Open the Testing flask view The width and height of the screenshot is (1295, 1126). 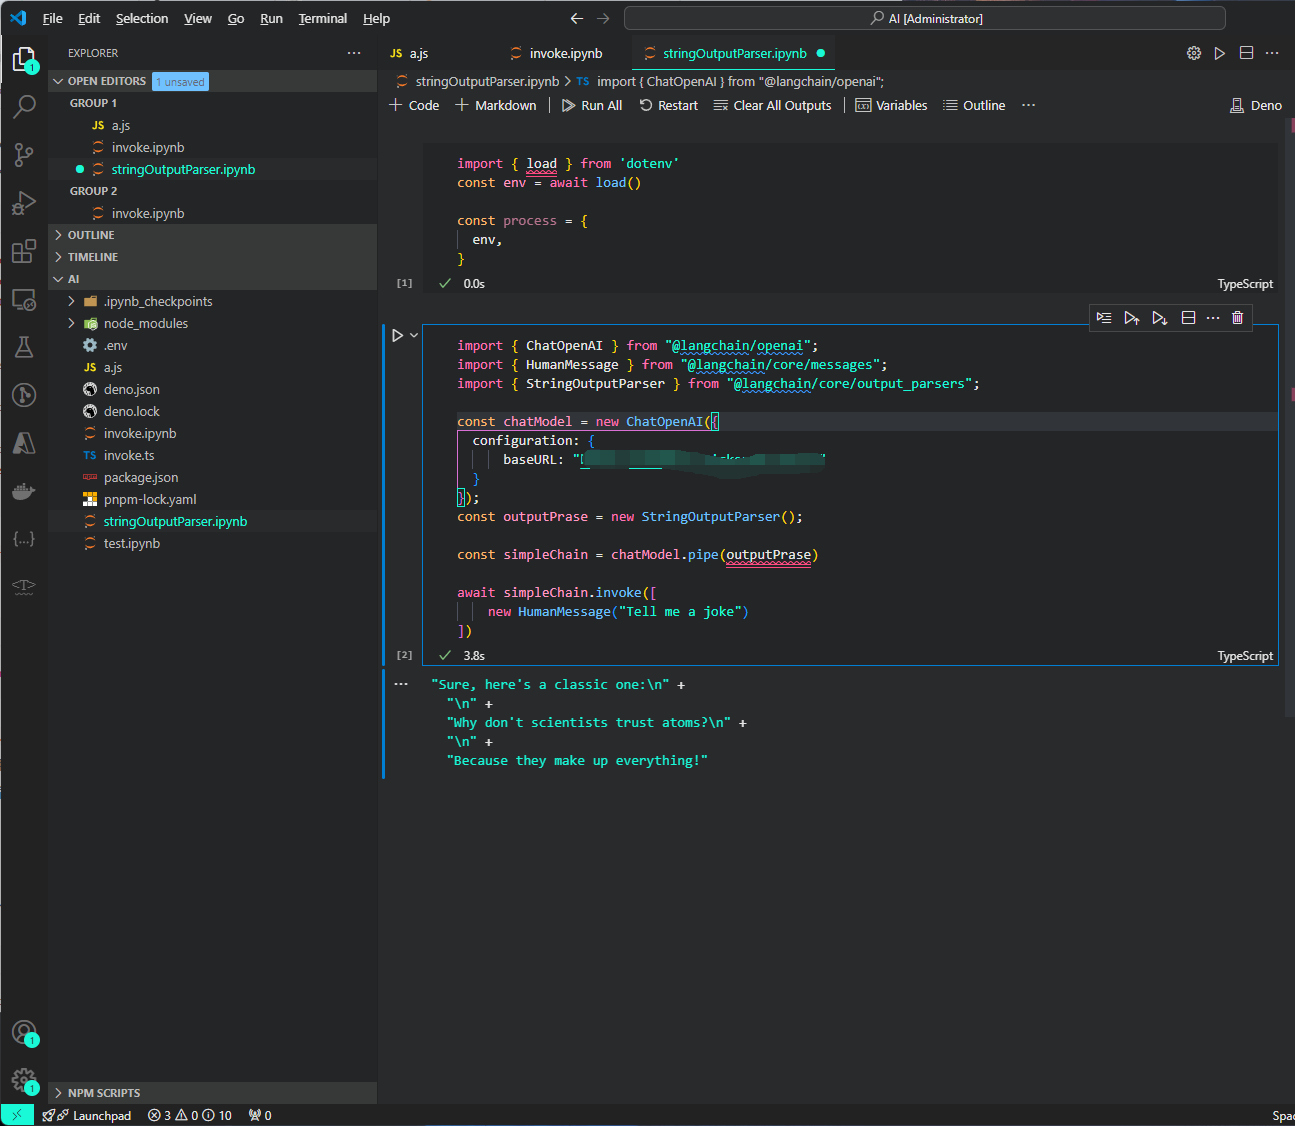click(24, 347)
